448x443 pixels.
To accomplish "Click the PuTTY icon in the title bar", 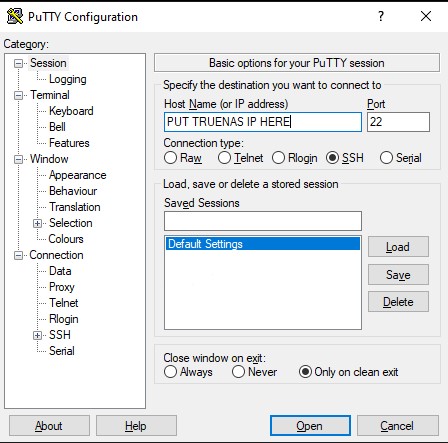I will pos(15,16).
